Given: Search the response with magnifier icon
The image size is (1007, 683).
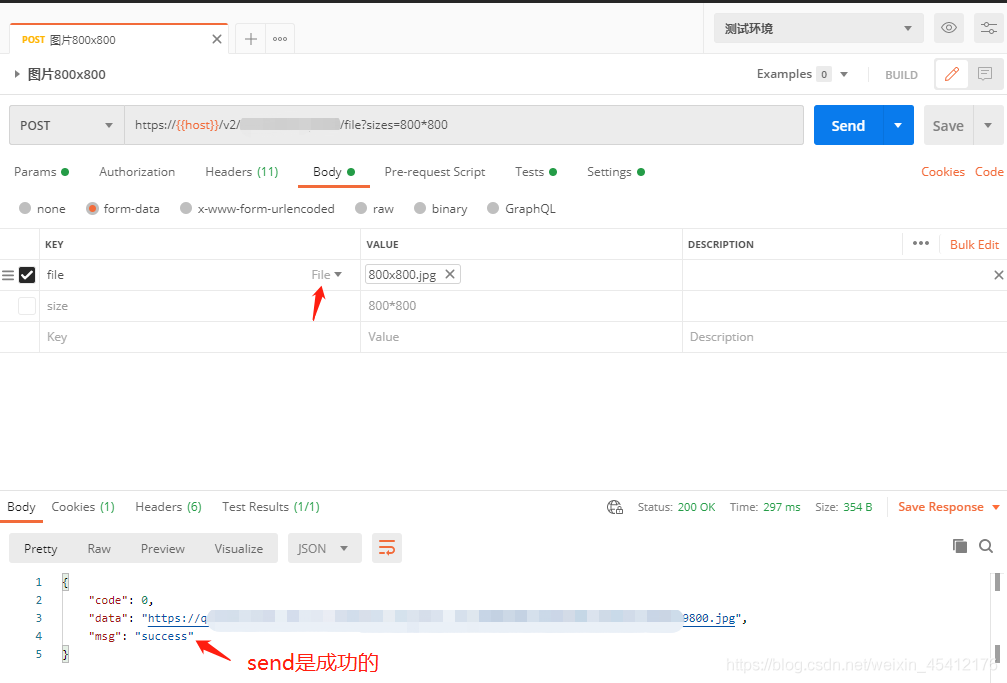Looking at the screenshot, I should point(986,546).
